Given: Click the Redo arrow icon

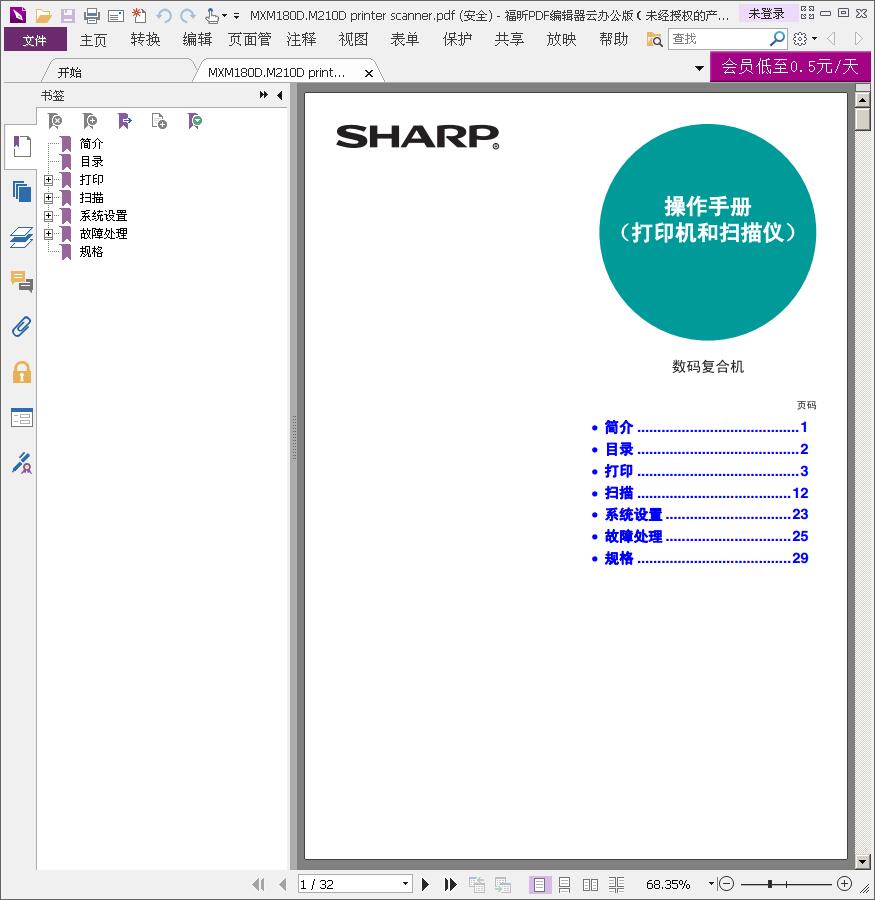Looking at the screenshot, I should pyautogui.click(x=187, y=15).
